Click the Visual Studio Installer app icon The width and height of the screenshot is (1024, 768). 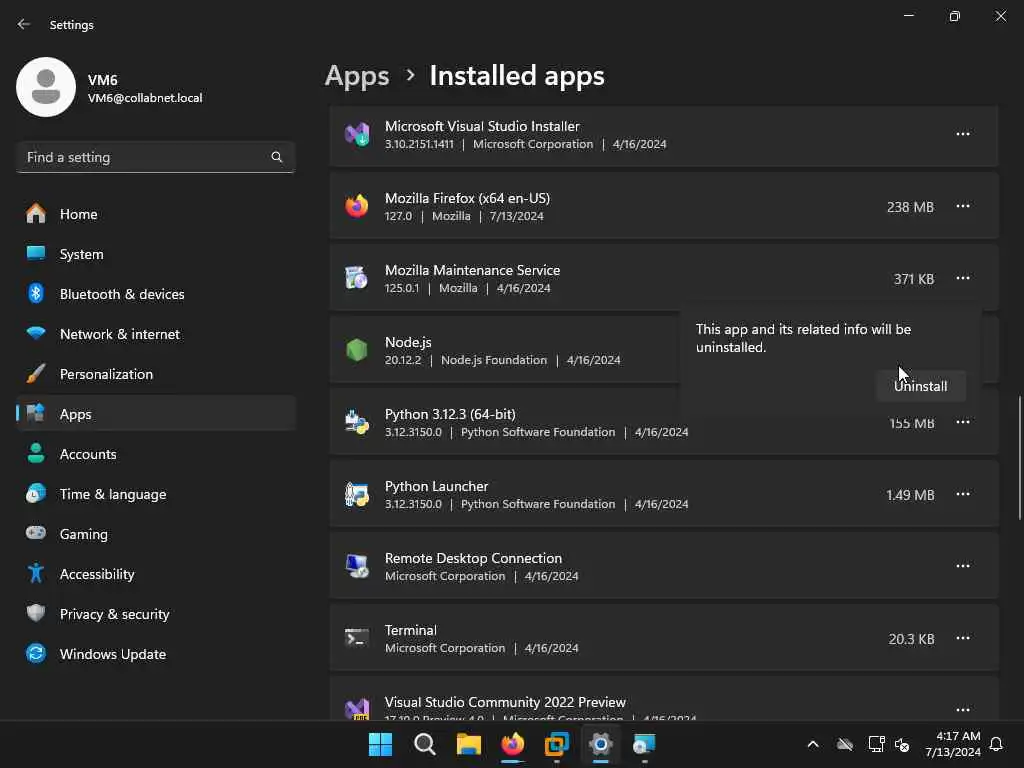(x=357, y=135)
